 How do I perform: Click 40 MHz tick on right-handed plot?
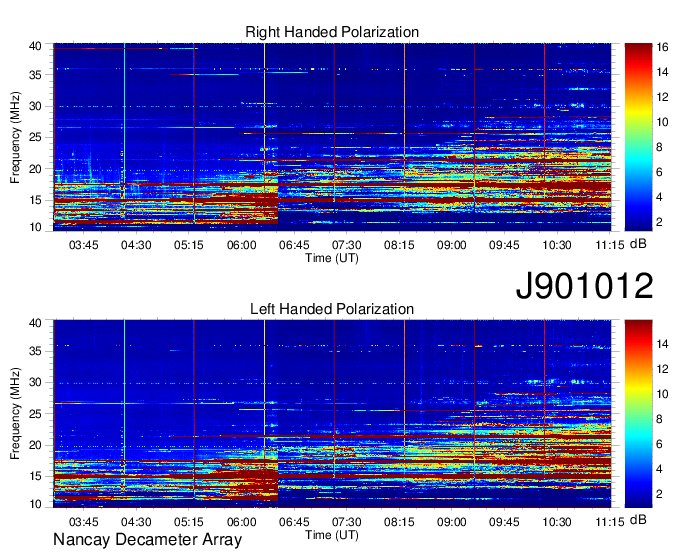click(36, 46)
